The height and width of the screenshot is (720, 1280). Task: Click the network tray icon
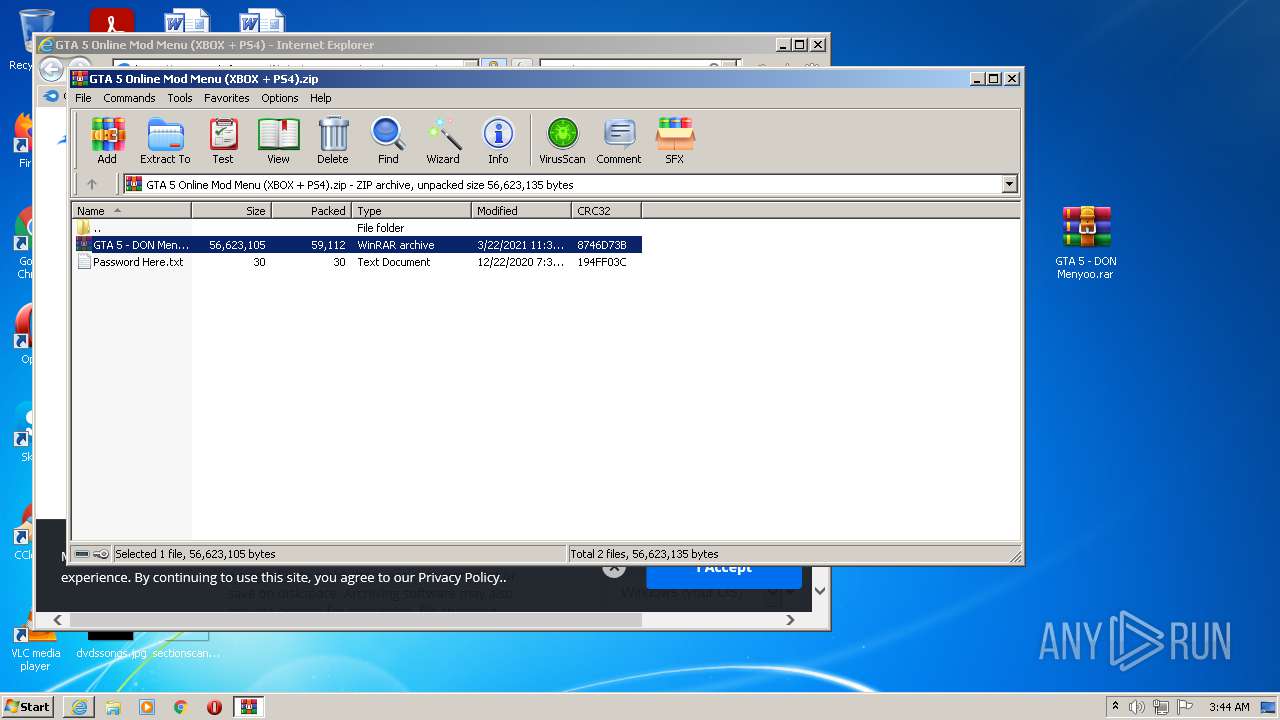(x=1161, y=707)
